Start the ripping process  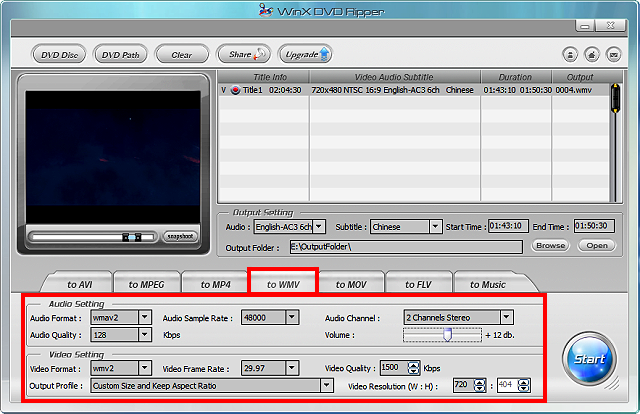[589, 359]
